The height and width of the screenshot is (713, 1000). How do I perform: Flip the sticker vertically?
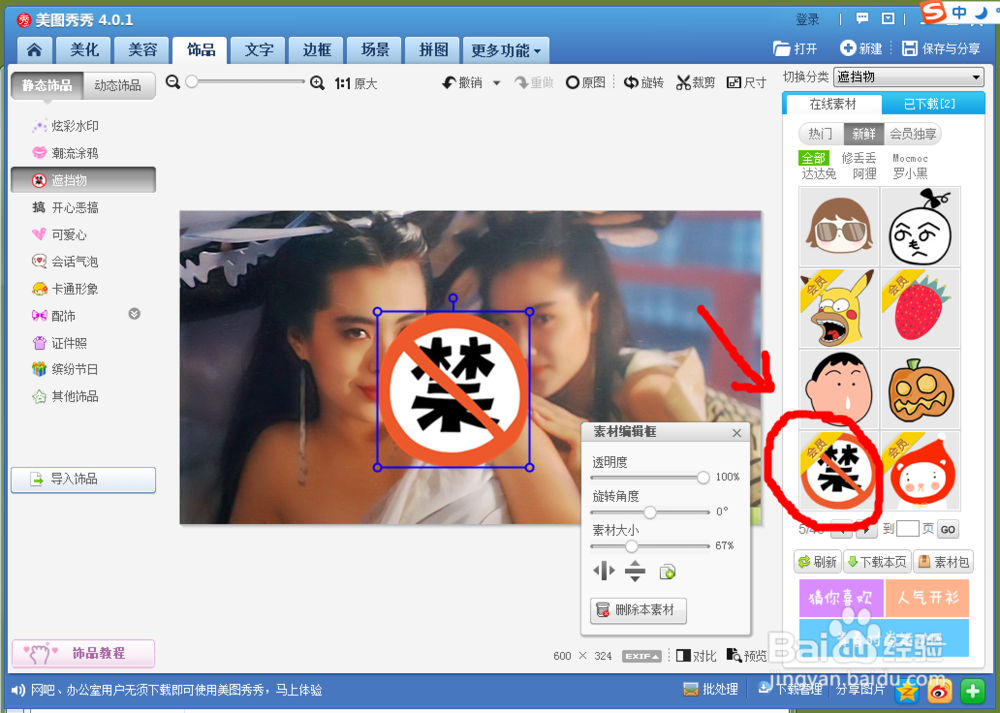coord(635,571)
